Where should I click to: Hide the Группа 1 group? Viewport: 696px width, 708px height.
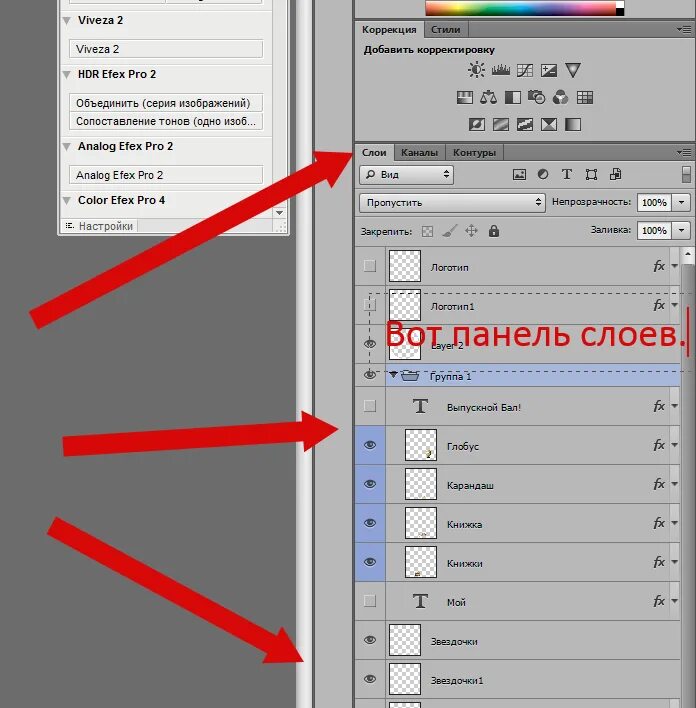click(370, 375)
